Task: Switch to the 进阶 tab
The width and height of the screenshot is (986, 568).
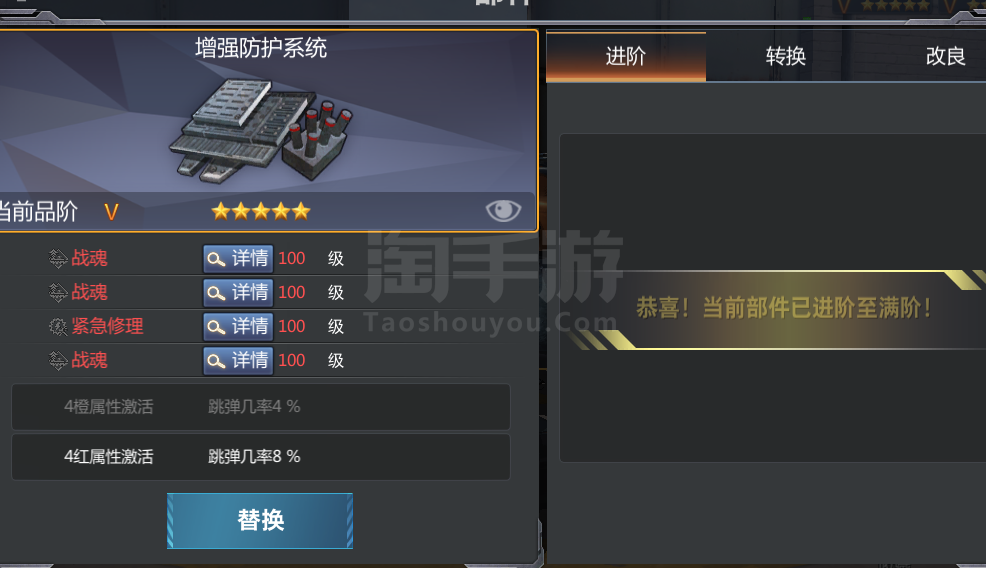Action: pyautogui.click(x=626, y=57)
